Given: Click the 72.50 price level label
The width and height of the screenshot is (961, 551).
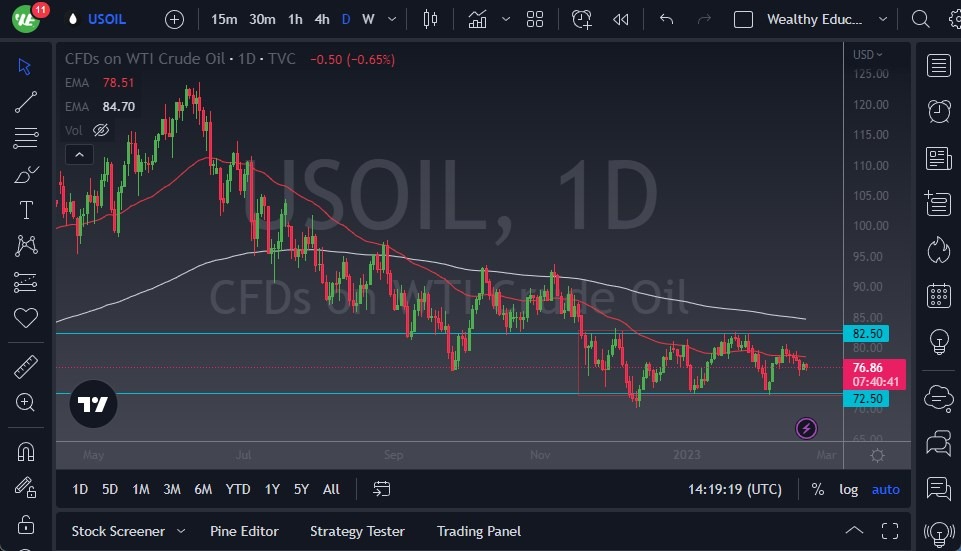Looking at the screenshot, I should (x=867, y=398).
